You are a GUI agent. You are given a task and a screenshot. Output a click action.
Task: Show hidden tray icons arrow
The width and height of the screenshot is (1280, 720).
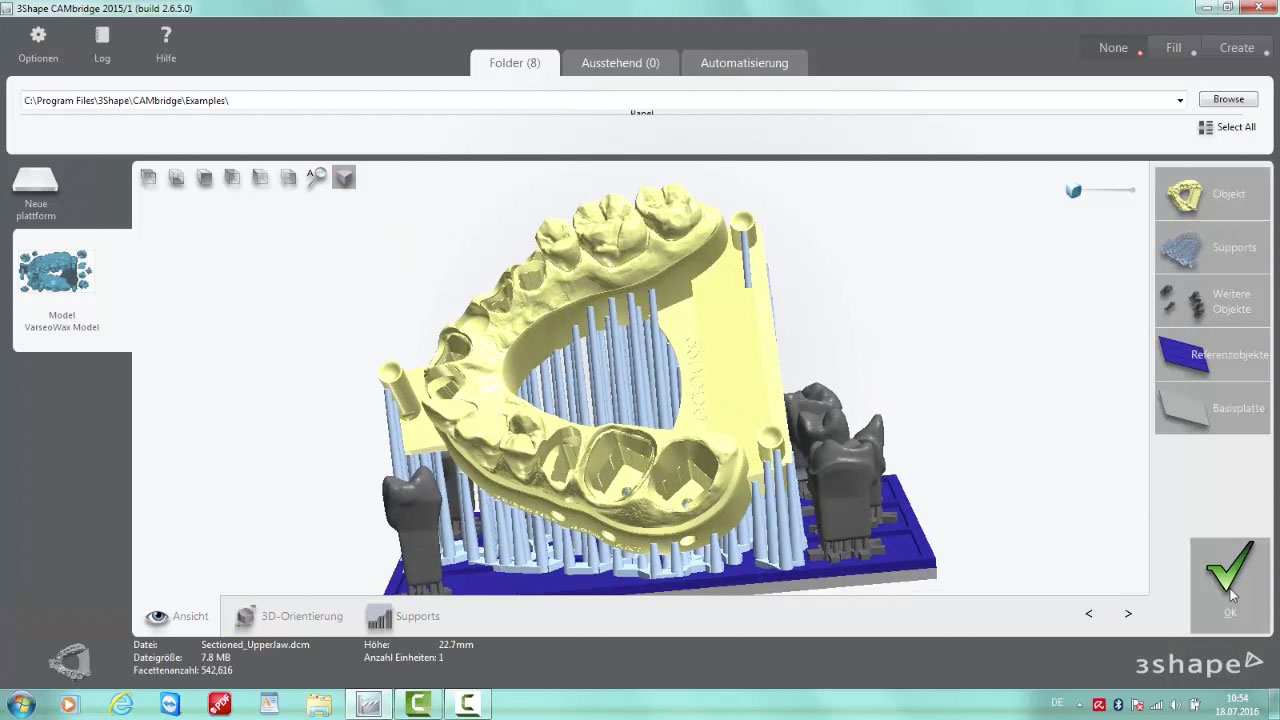point(1080,705)
